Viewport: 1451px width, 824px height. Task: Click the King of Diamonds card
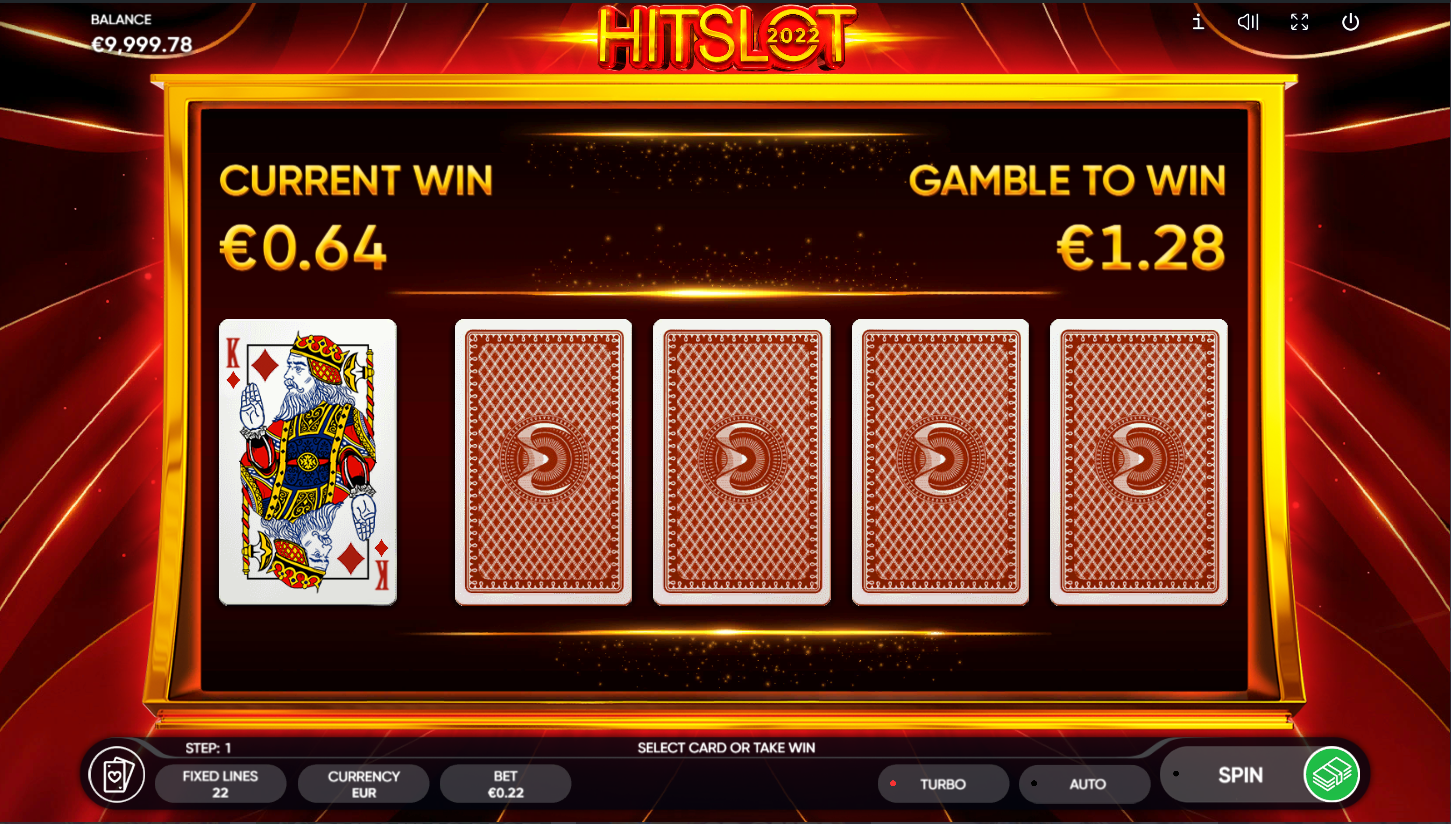[308, 462]
